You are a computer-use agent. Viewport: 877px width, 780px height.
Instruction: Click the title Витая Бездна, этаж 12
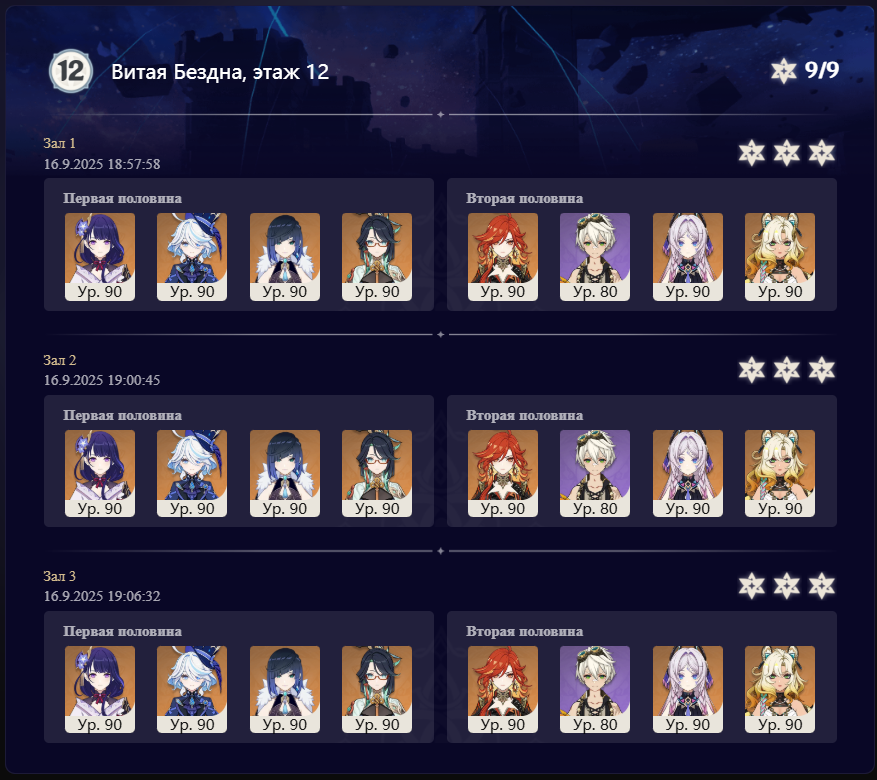(220, 72)
